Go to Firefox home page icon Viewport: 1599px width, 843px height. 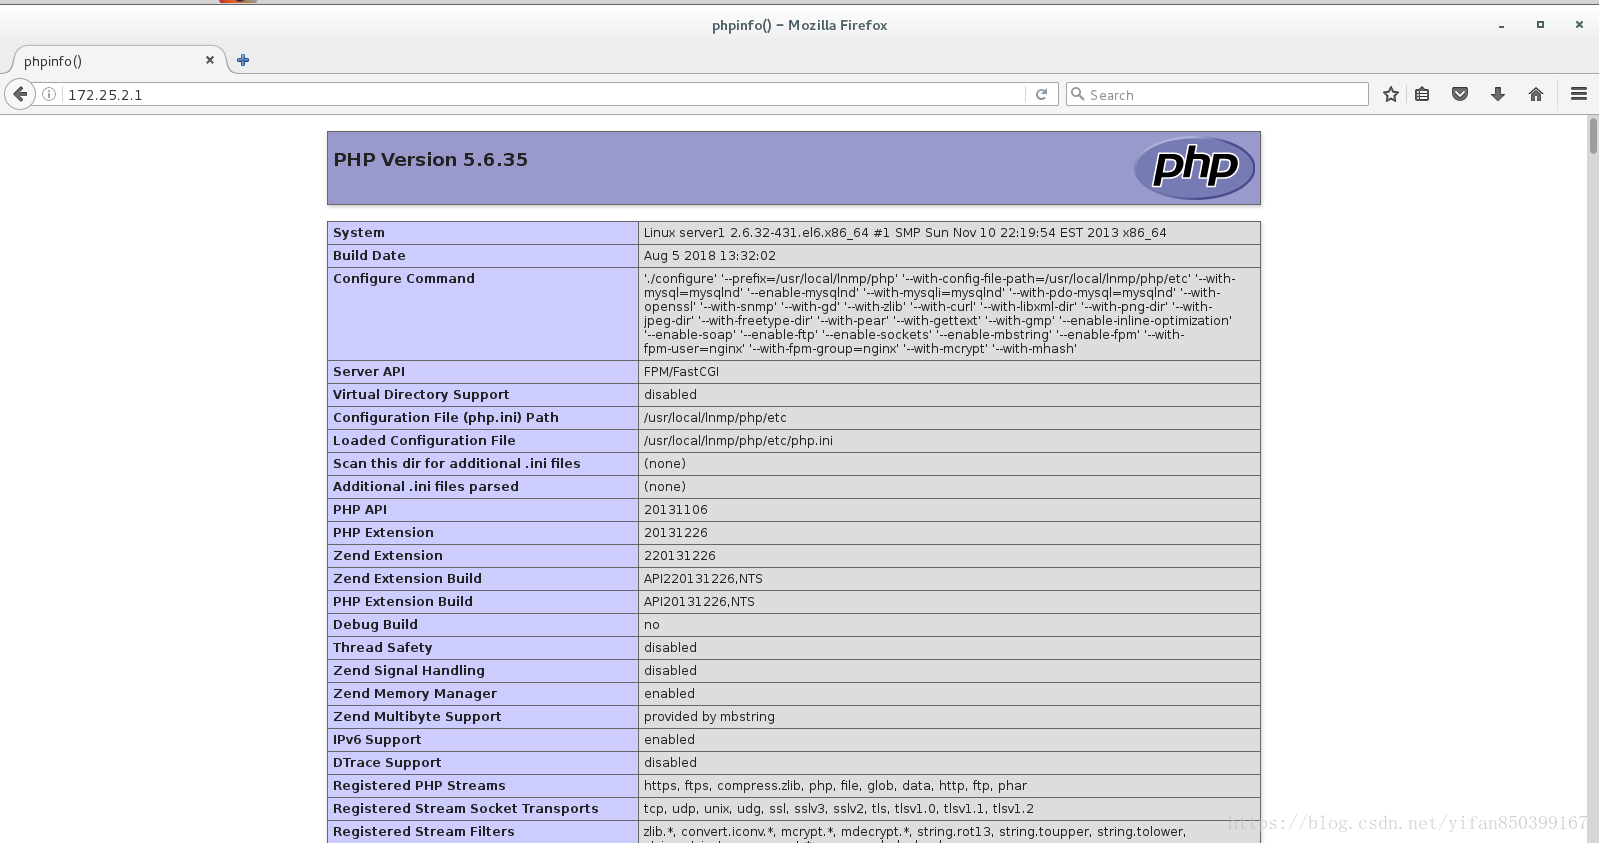(x=1536, y=94)
